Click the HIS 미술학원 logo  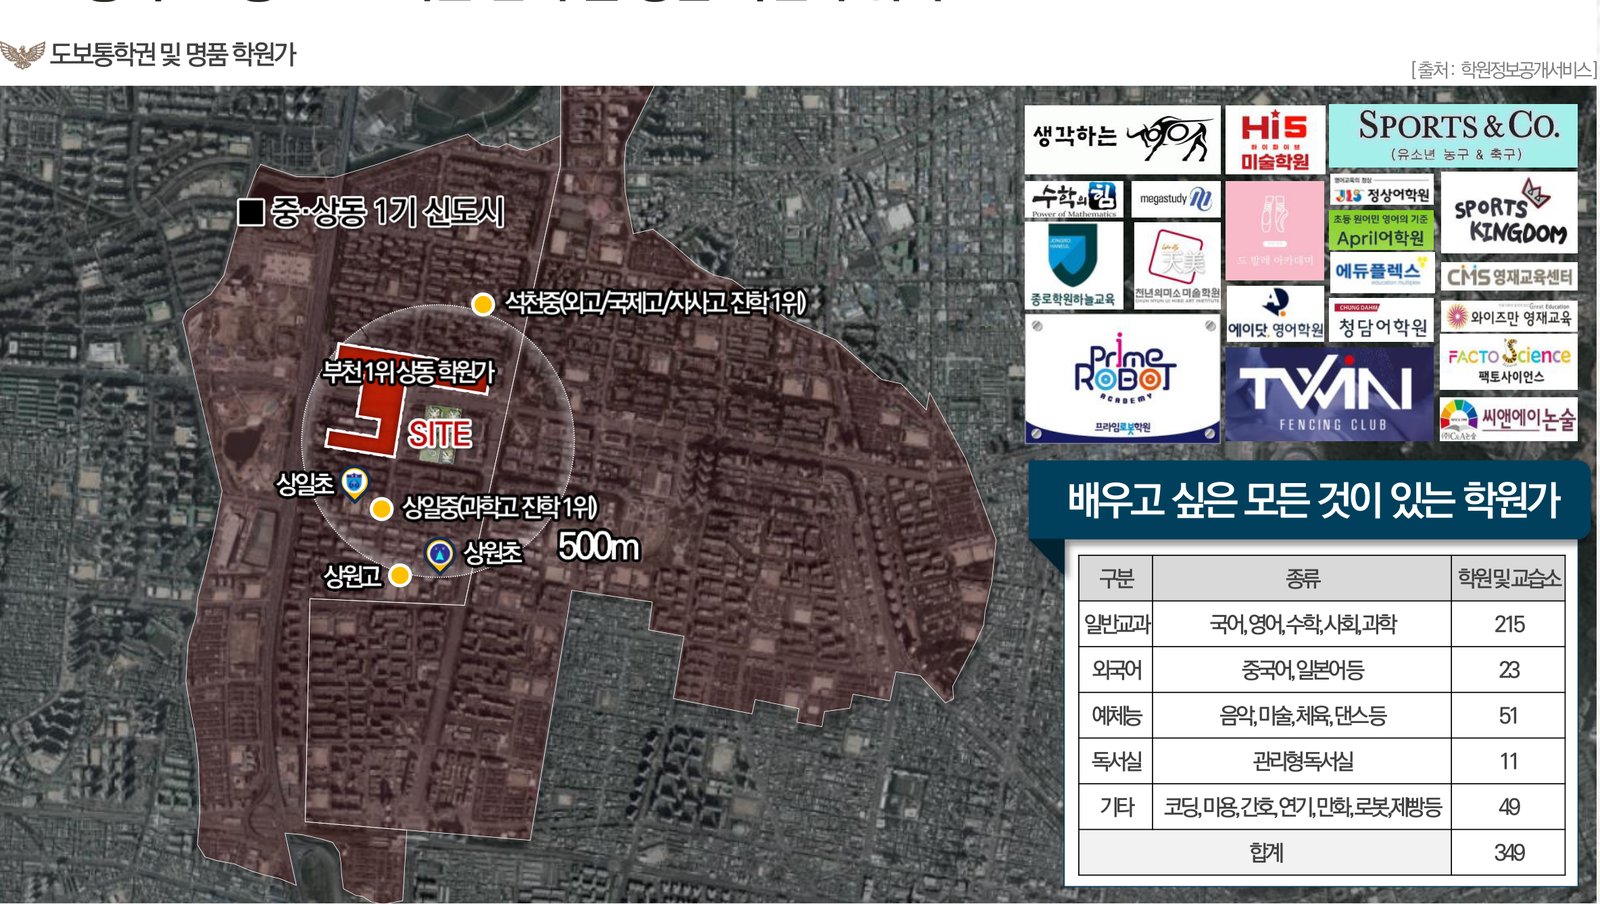point(1275,140)
